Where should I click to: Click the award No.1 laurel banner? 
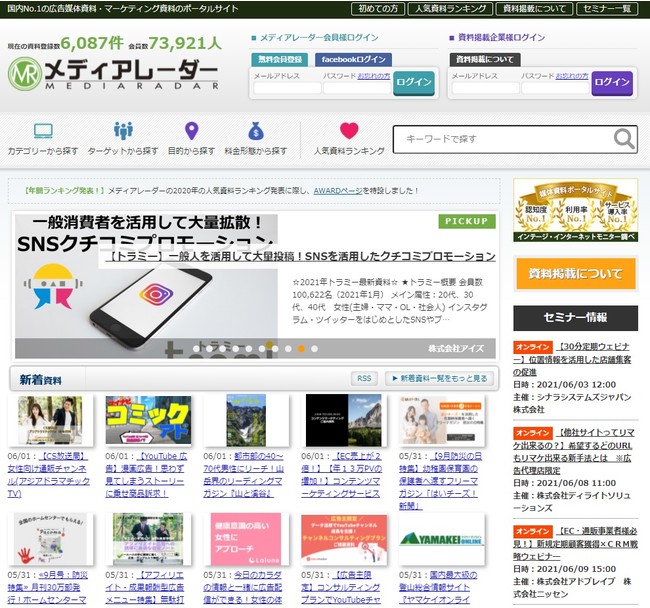pos(575,210)
